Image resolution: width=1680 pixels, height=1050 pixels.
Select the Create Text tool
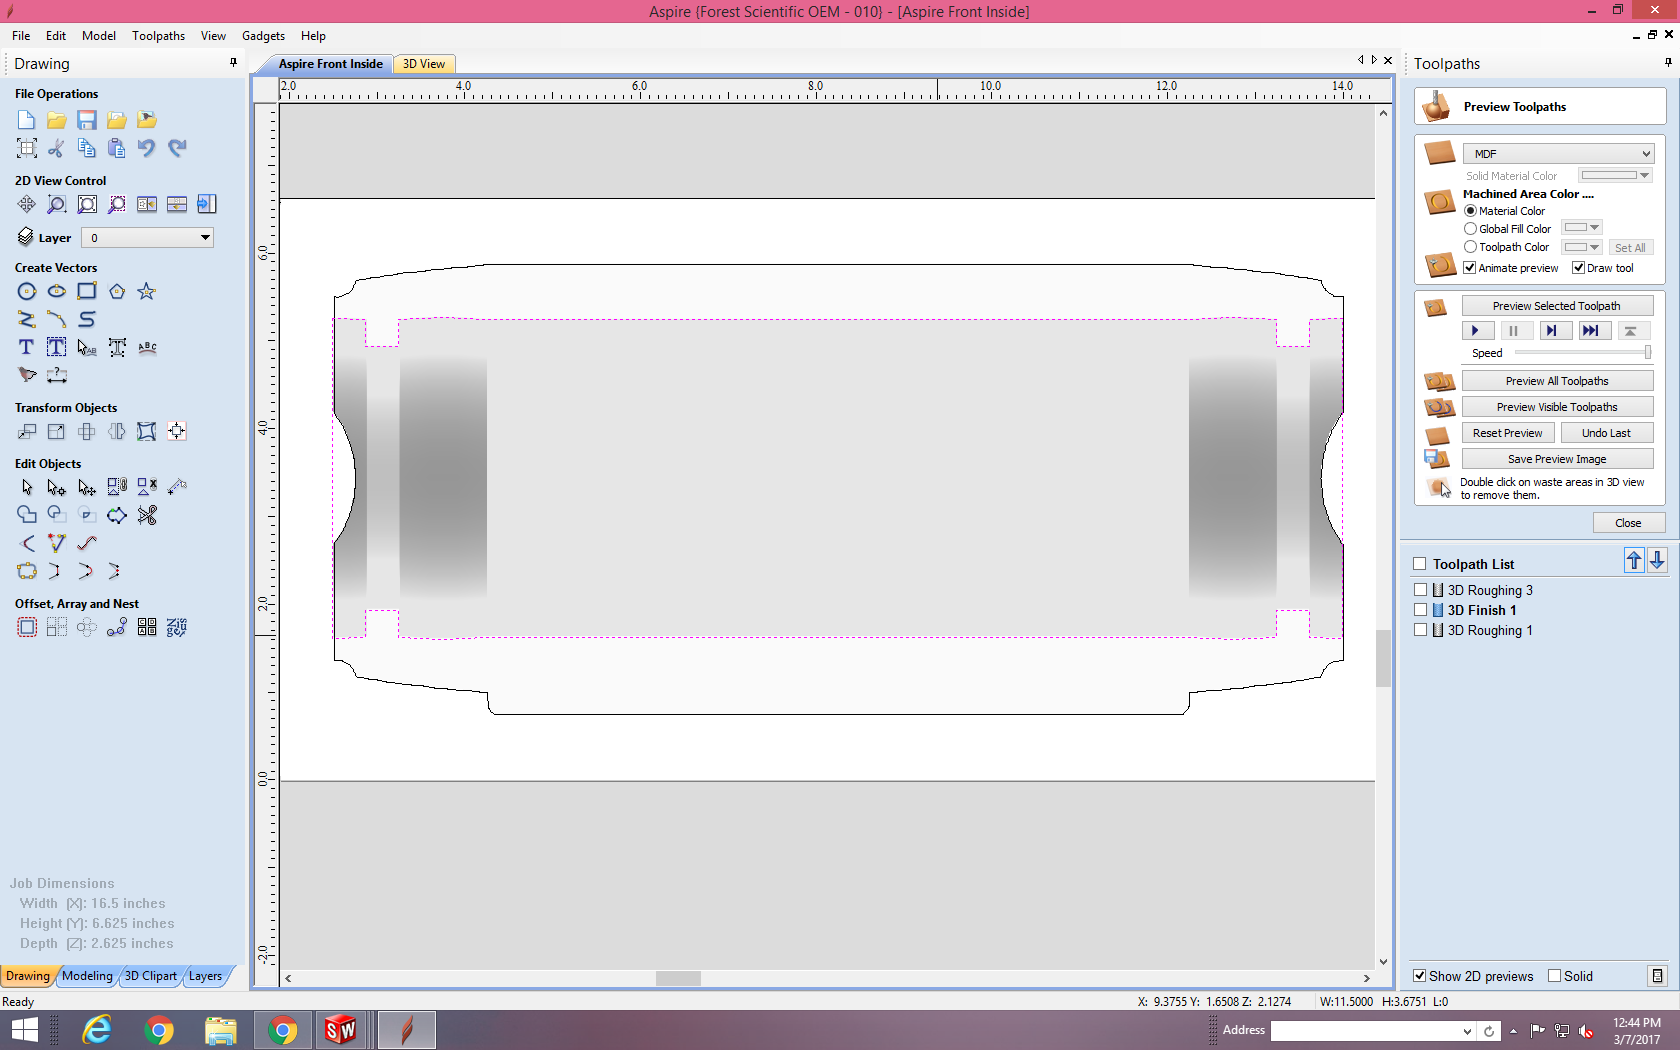point(25,347)
